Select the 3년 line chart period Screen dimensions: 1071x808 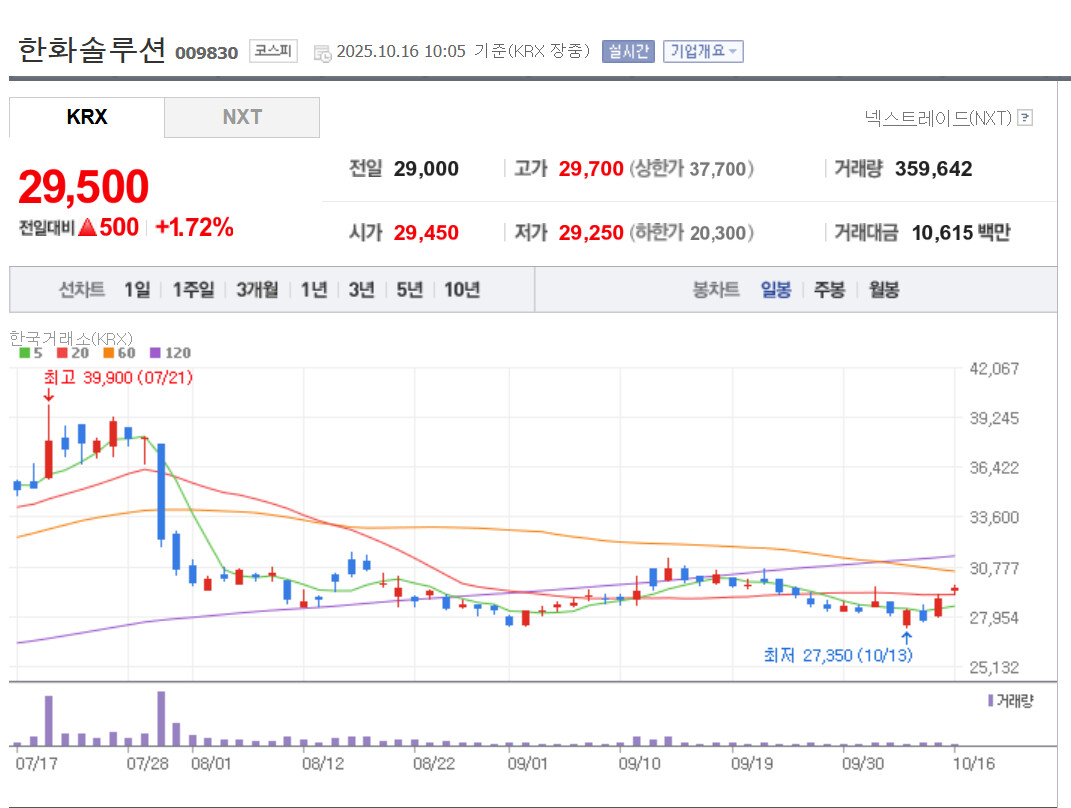click(x=362, y=290)
